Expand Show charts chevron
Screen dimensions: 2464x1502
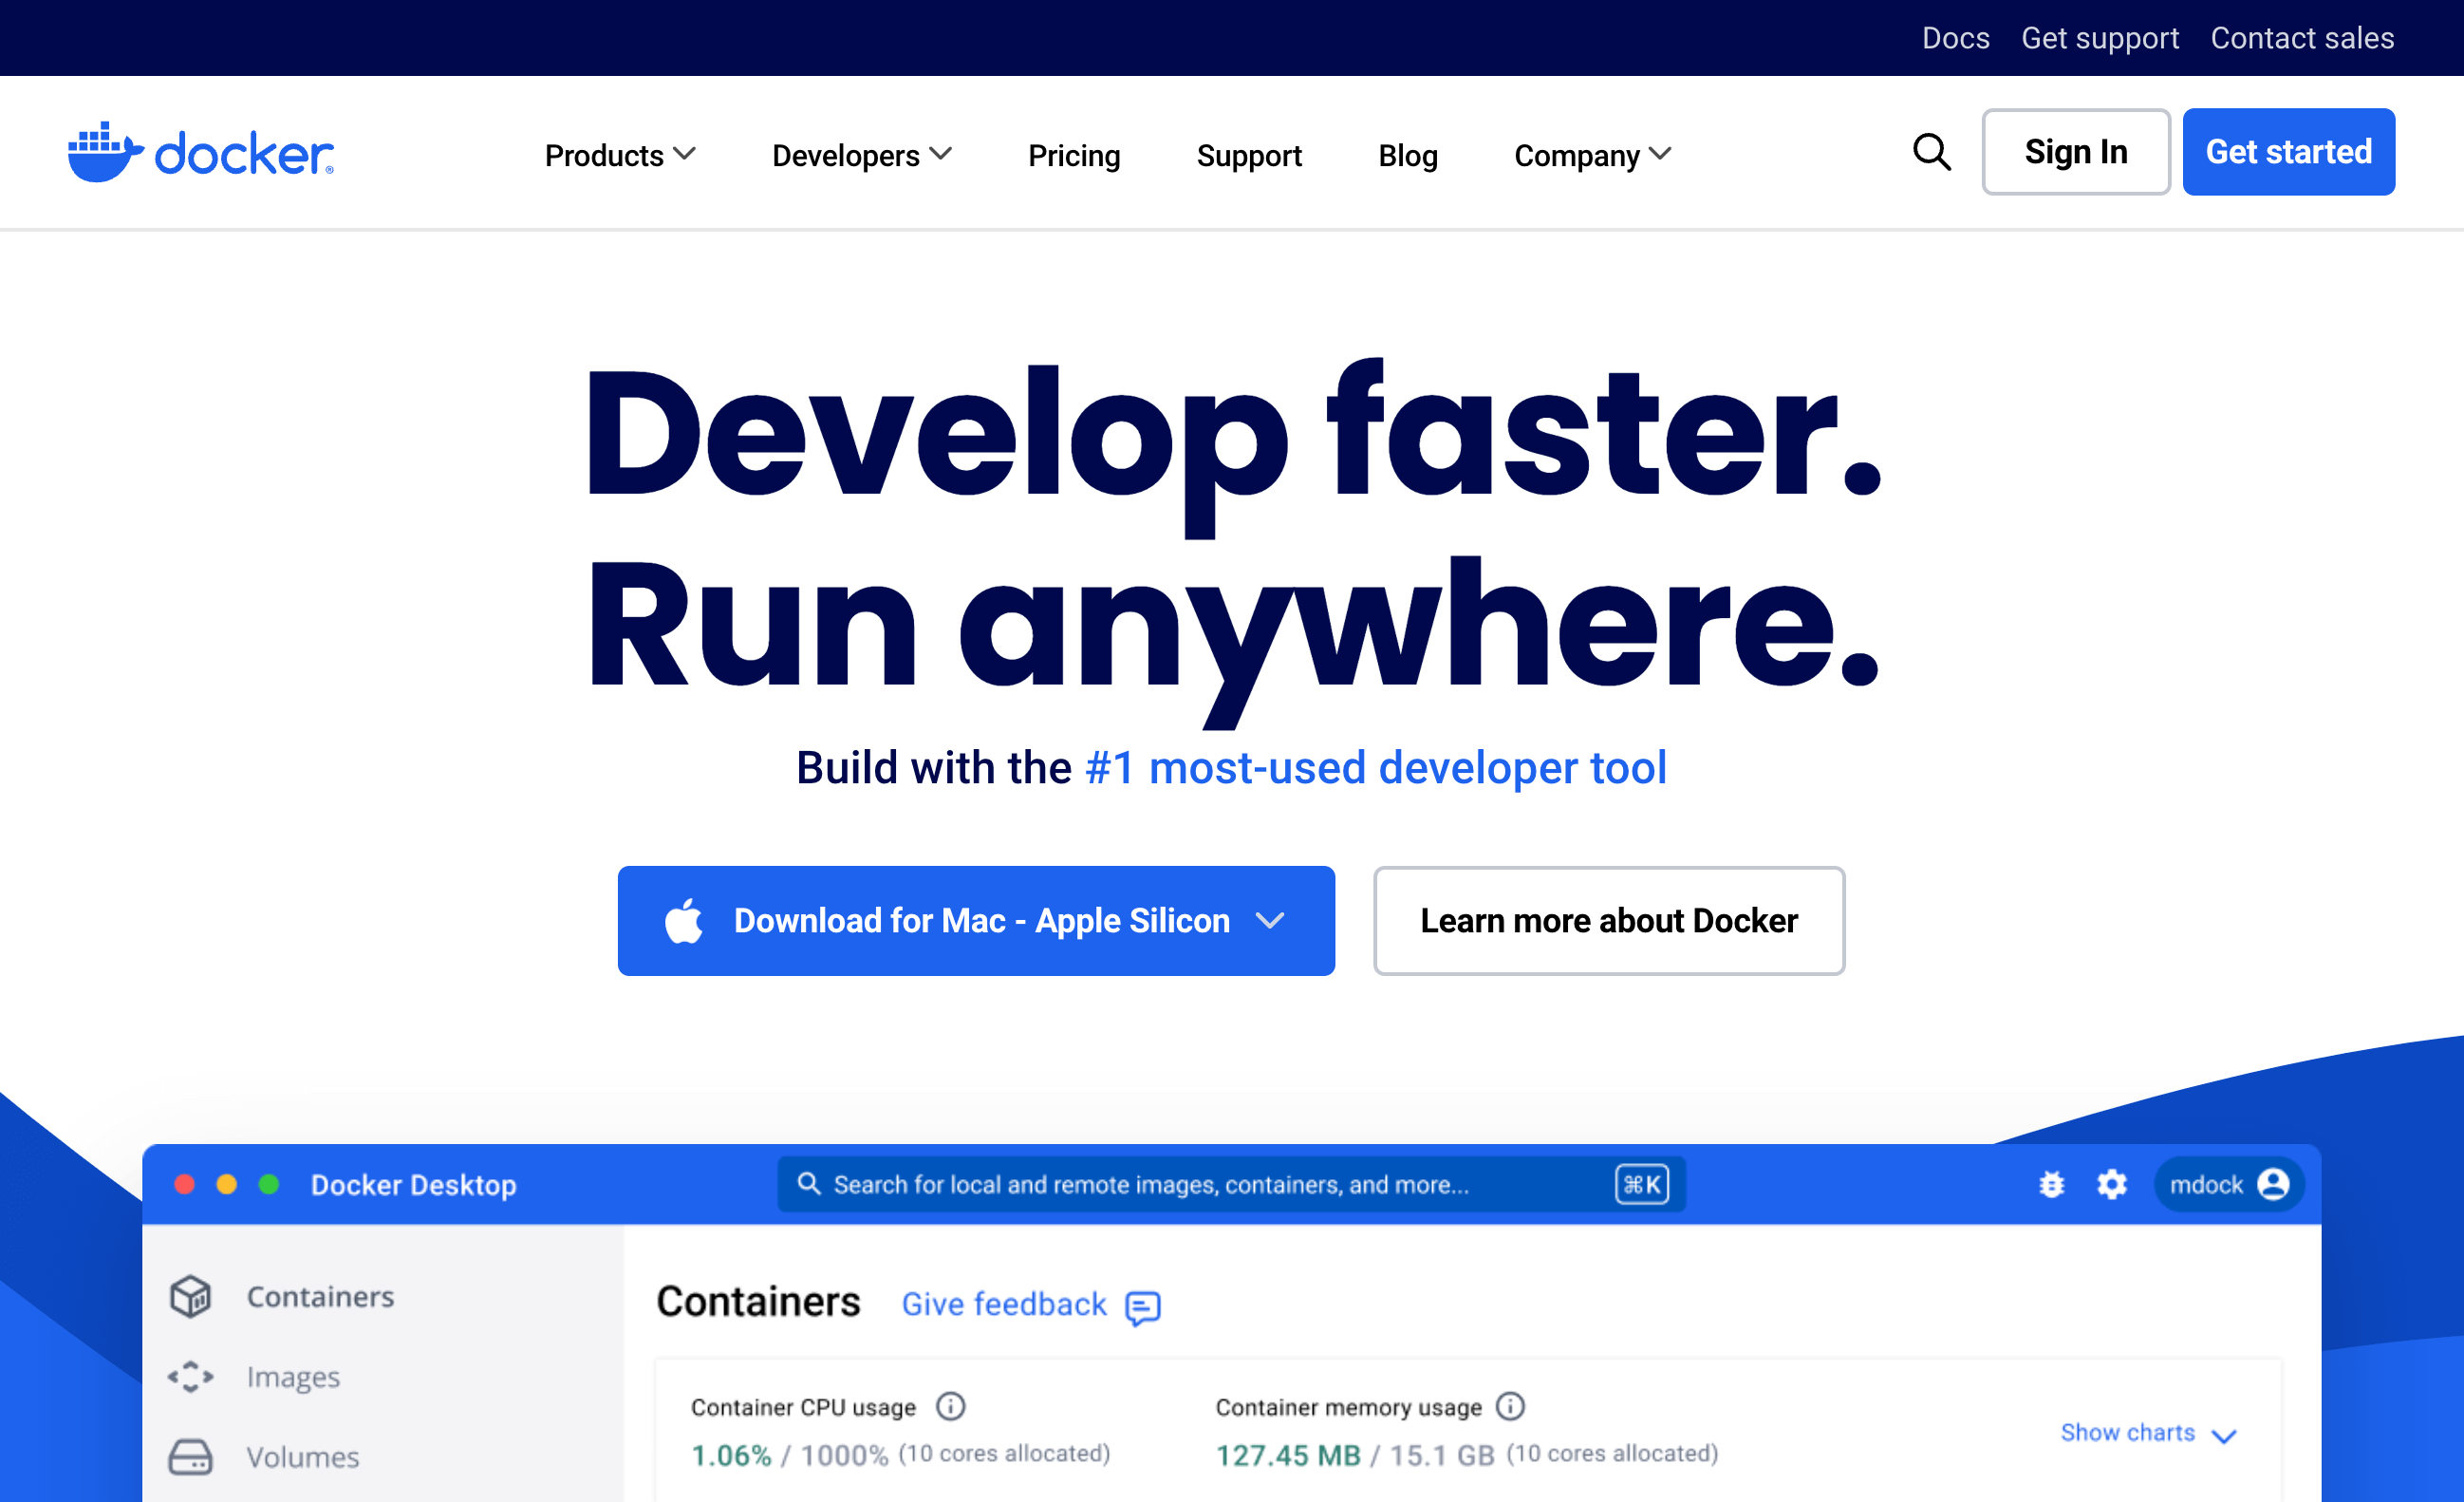(2224, 1435)
